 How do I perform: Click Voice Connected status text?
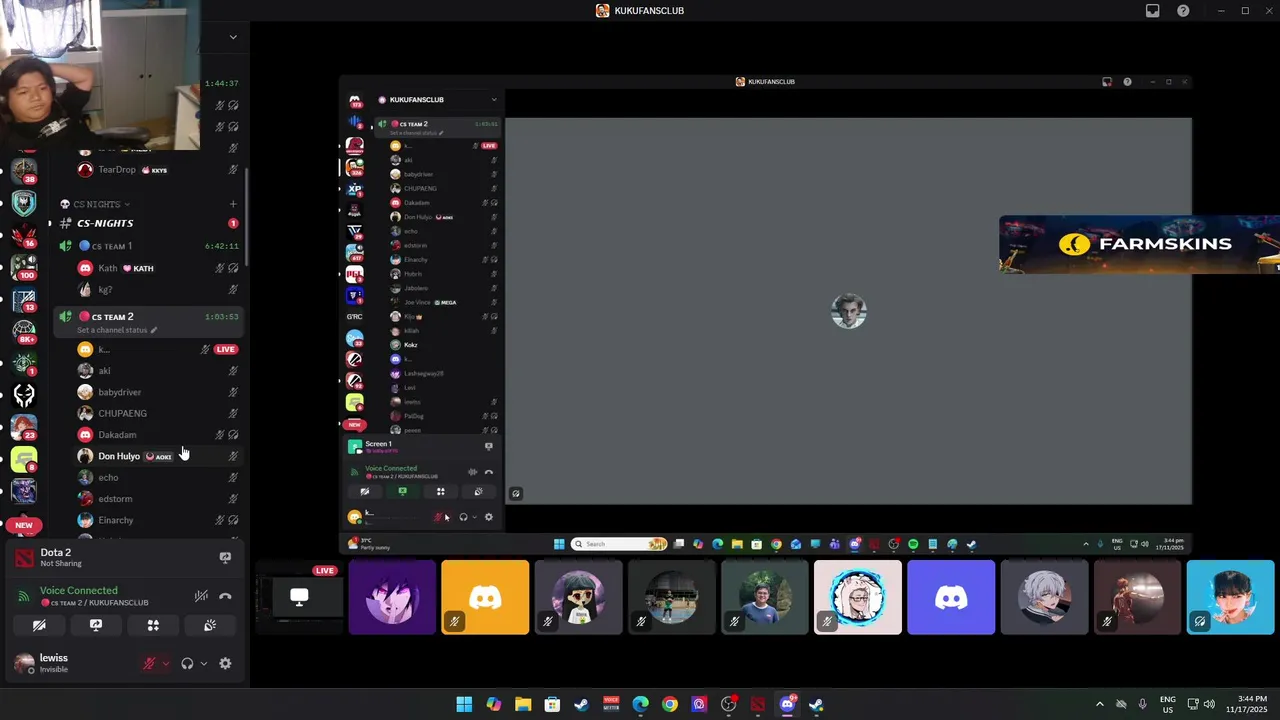(x=78, y=591)
